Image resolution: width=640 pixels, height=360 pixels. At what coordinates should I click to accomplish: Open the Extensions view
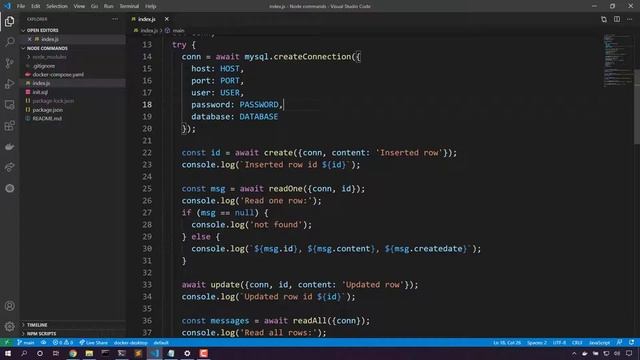coord(10,126)
